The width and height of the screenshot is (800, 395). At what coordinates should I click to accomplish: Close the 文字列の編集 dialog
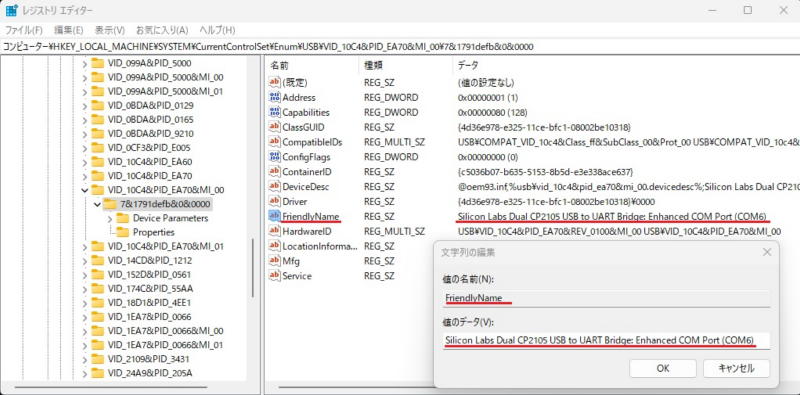766,252
